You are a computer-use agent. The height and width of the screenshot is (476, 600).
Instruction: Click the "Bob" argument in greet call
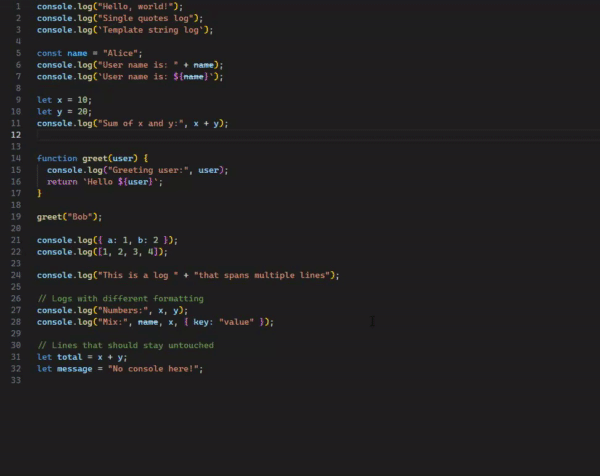tap(80, 217)
